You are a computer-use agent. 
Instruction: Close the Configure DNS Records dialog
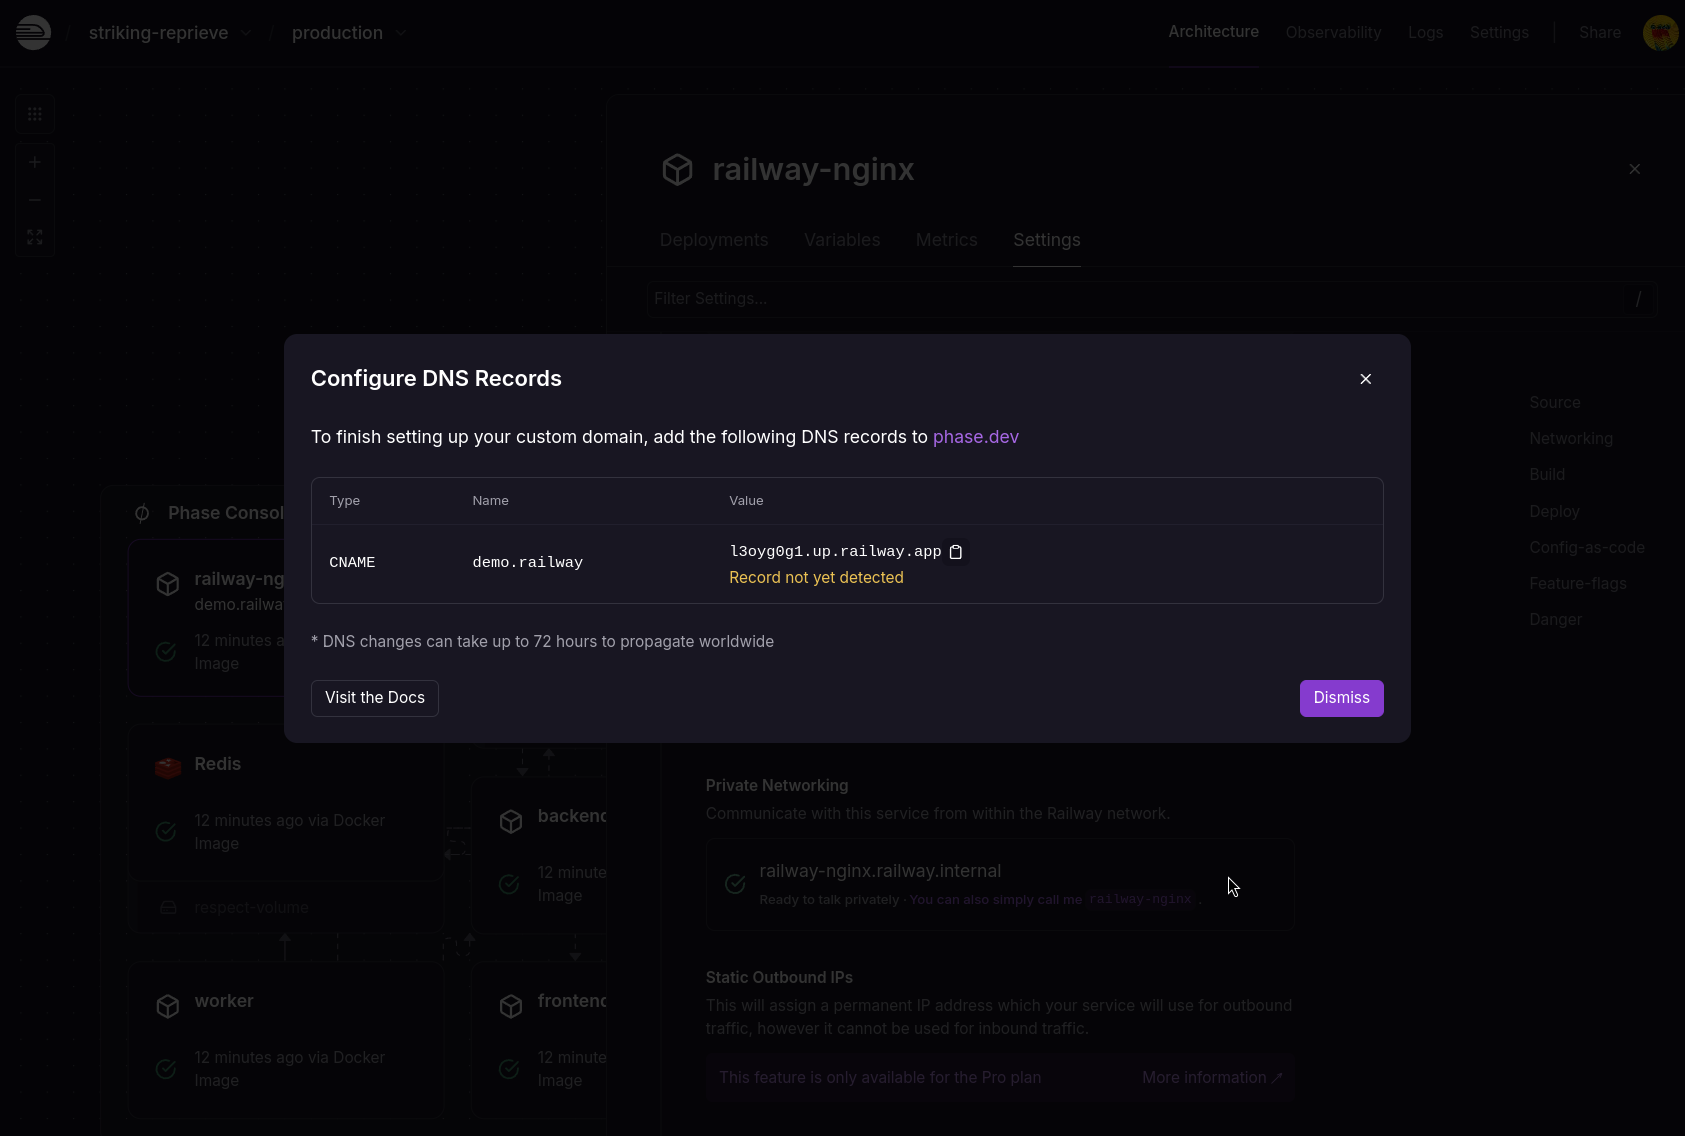pyautogui.click(x=1365, y=379)
